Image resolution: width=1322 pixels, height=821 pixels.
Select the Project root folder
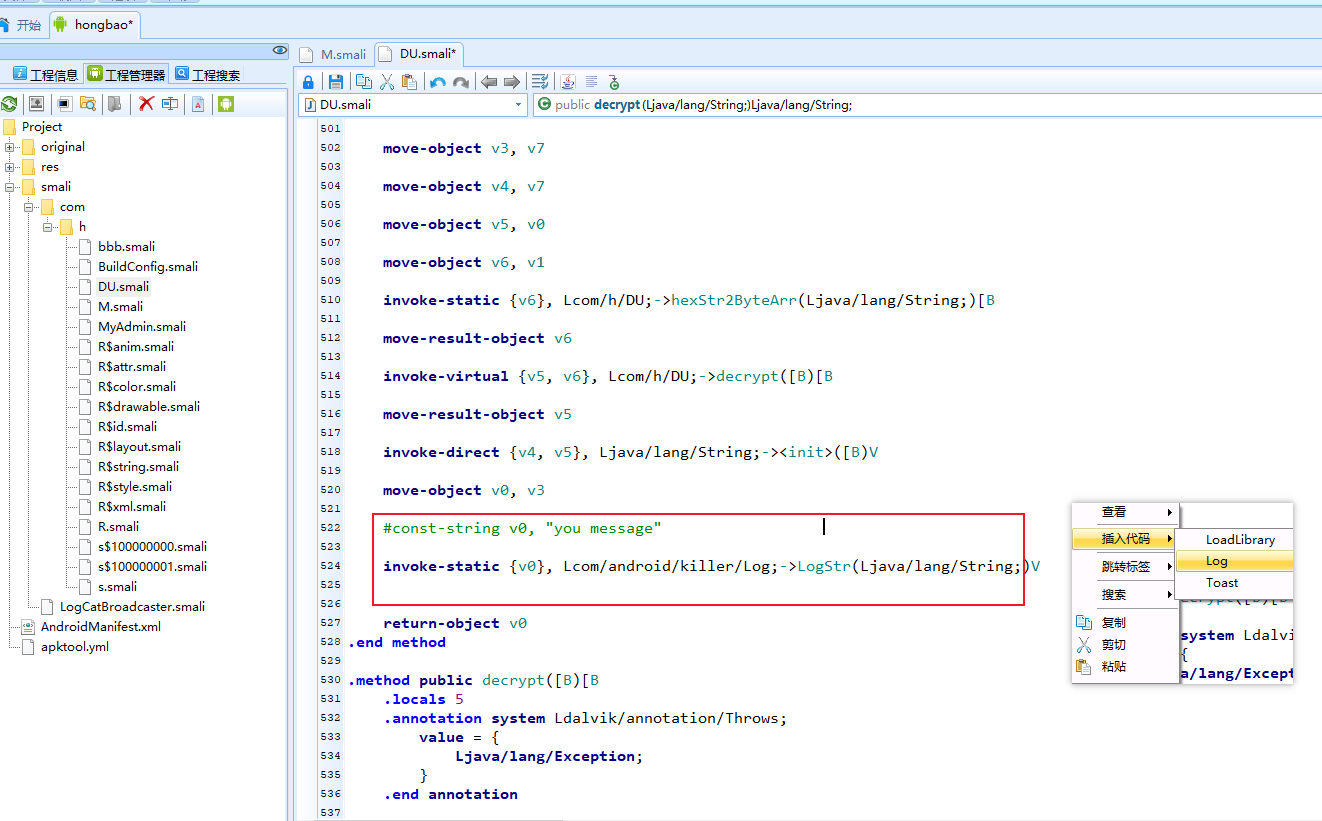click(42, 127)
